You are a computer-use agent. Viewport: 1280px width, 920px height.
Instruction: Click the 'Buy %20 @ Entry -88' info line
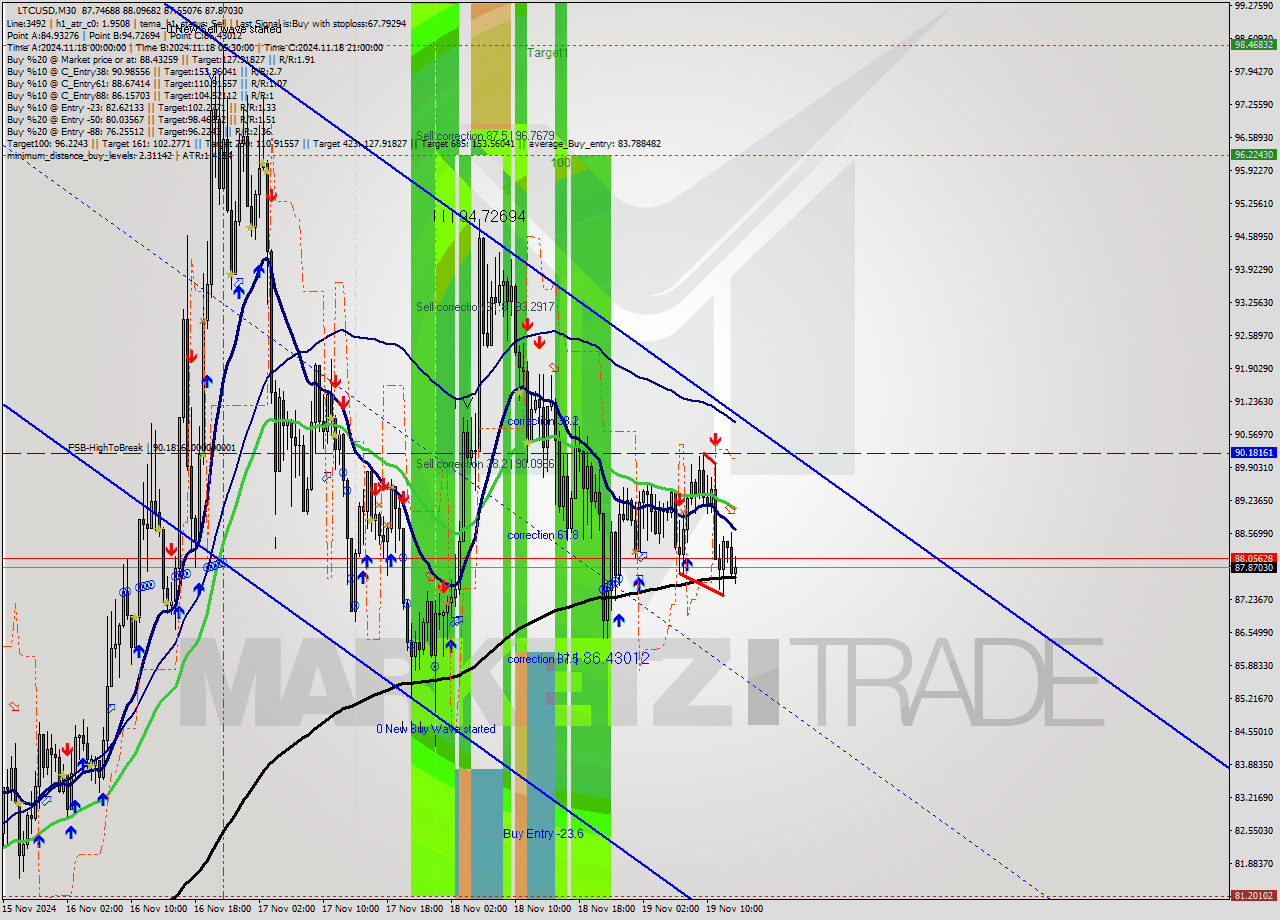click(x=141, y=132)
